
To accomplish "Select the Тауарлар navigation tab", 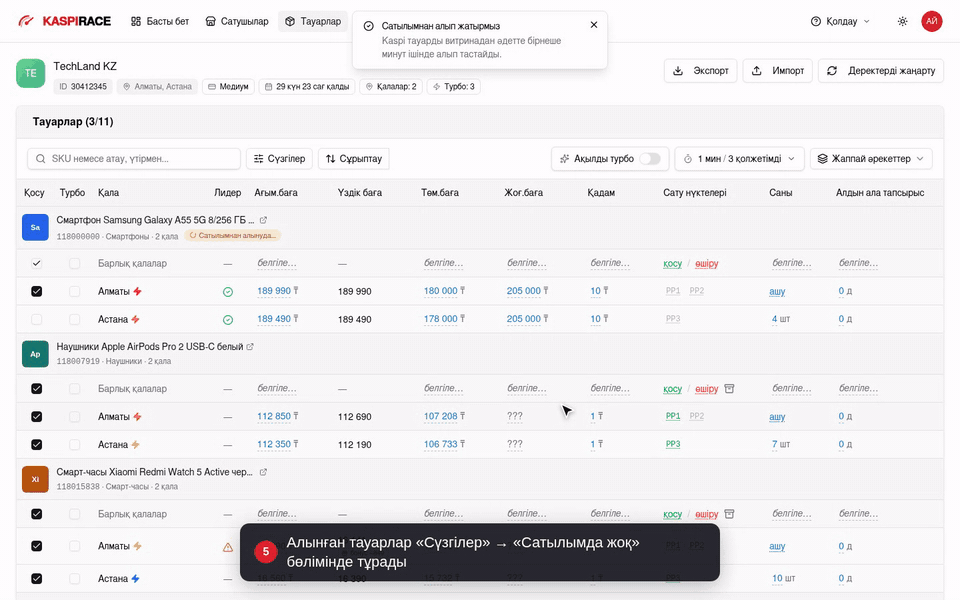I will [x=313, y=21].
